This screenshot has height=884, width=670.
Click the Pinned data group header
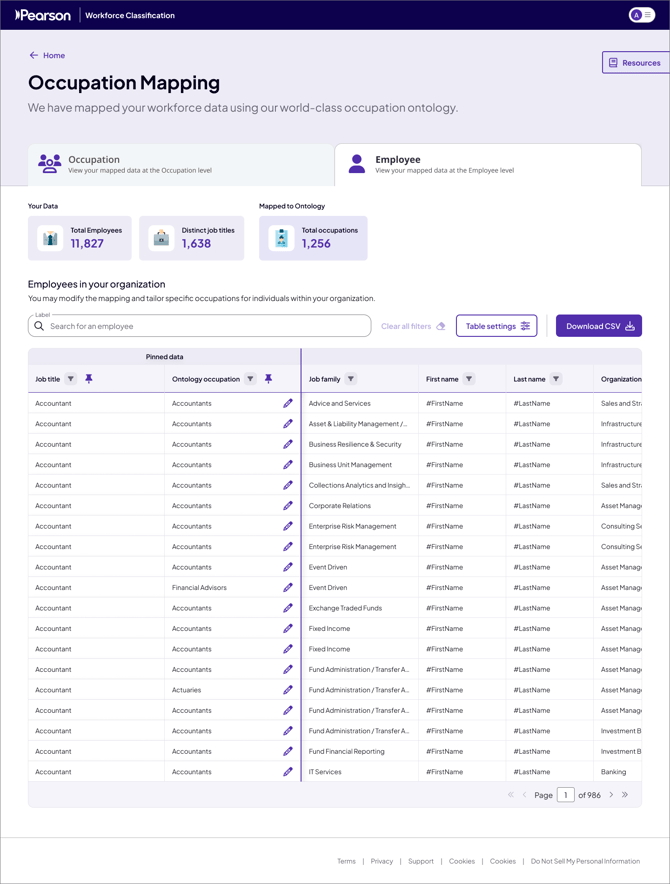click(164, 357)
